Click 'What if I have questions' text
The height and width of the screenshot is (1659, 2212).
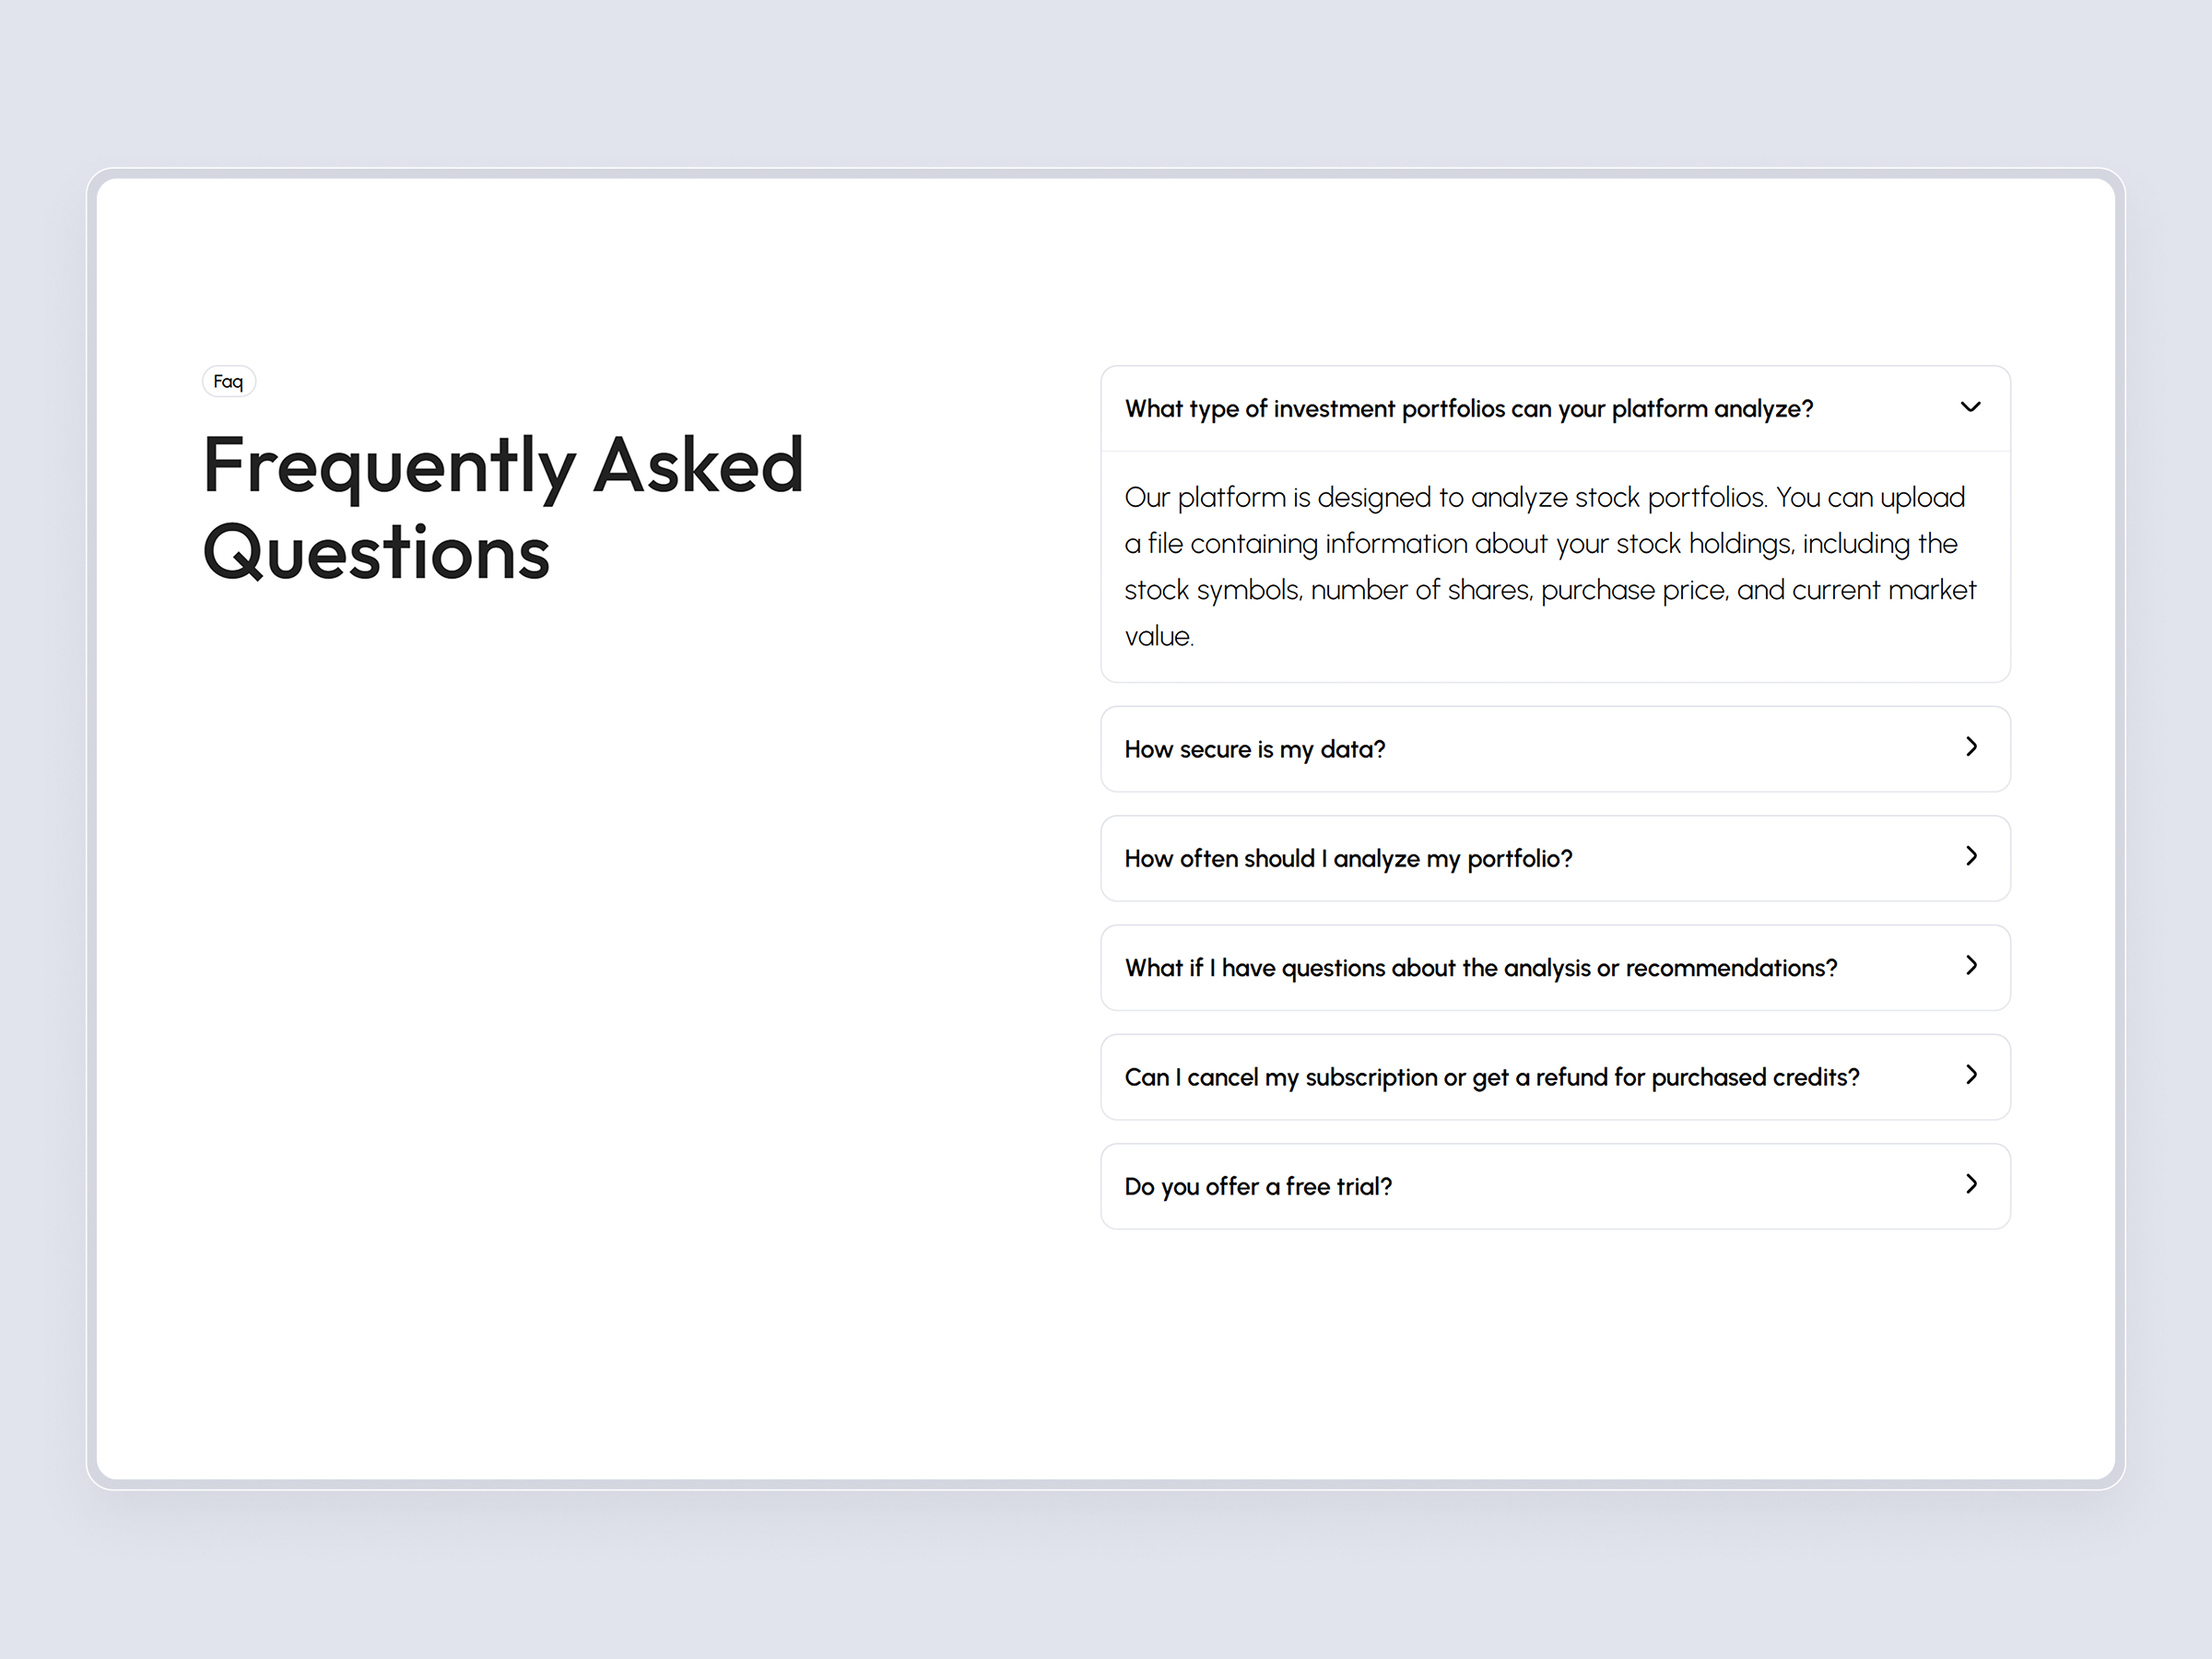pyautogui.click(x=1480, y=968)
